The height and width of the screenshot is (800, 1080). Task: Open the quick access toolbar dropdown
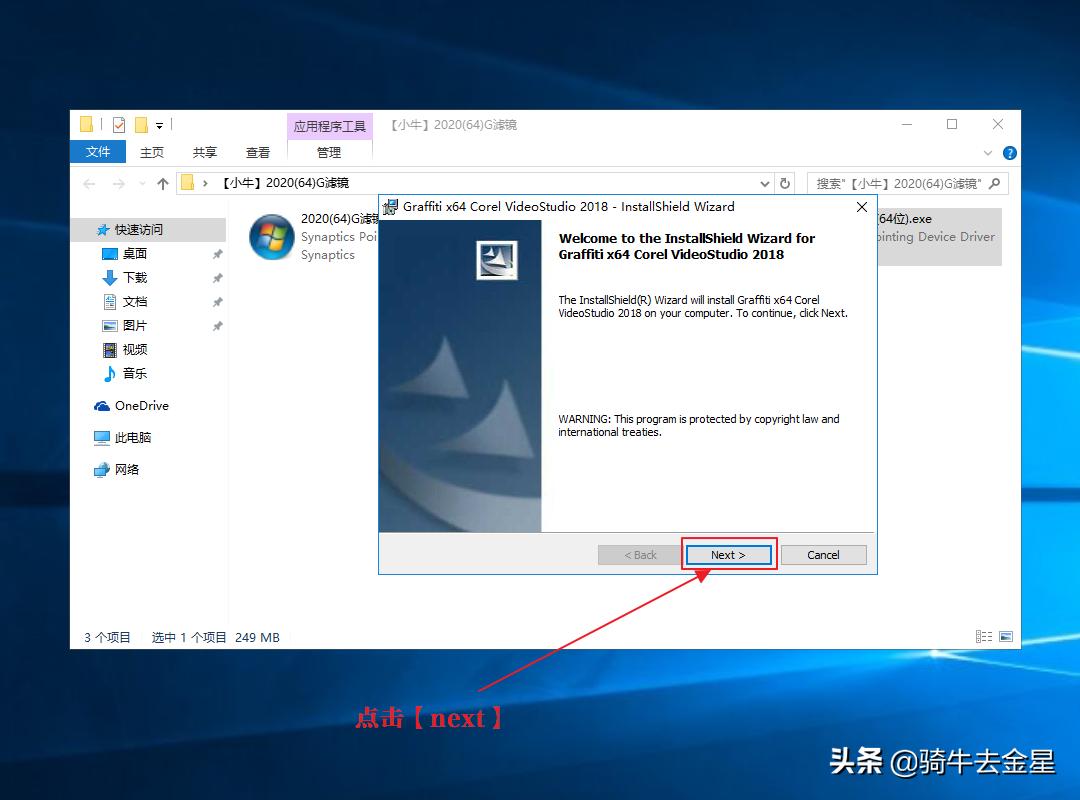[x=159, y=125]
